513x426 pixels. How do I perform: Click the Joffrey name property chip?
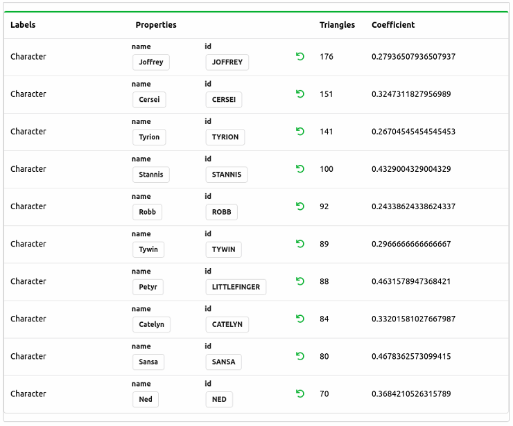pyautogui.click(x=151, y=62)
